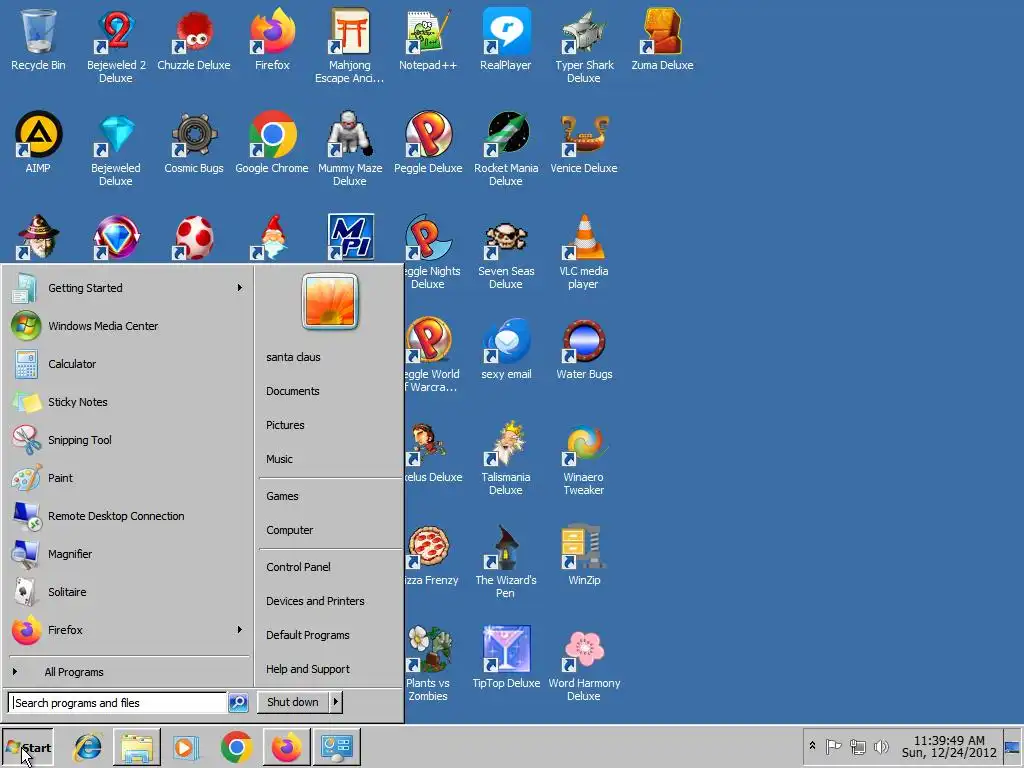Open Shut down options arrow

(x=335, y=702)
